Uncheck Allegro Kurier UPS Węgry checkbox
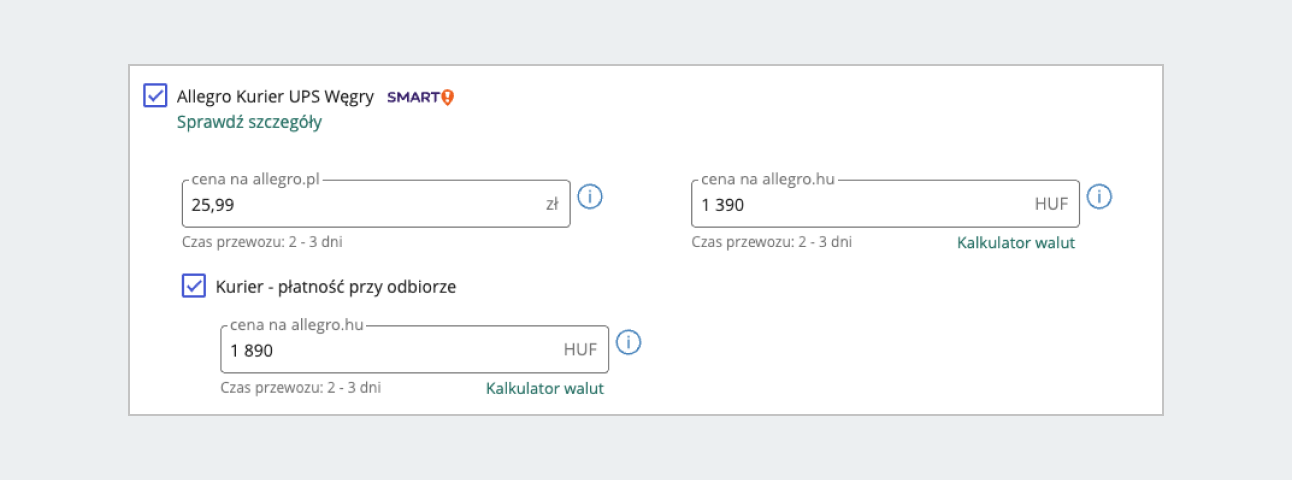1292x480 pixels. coord(155,96)
